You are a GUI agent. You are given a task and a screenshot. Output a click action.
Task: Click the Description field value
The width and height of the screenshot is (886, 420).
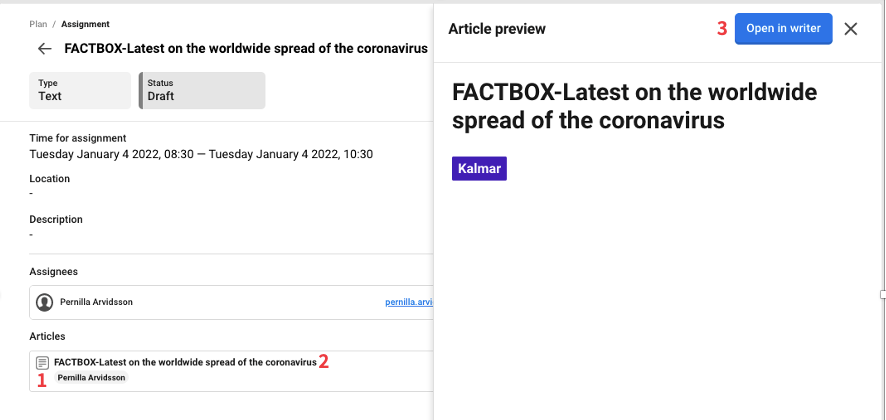coord(32,234)
